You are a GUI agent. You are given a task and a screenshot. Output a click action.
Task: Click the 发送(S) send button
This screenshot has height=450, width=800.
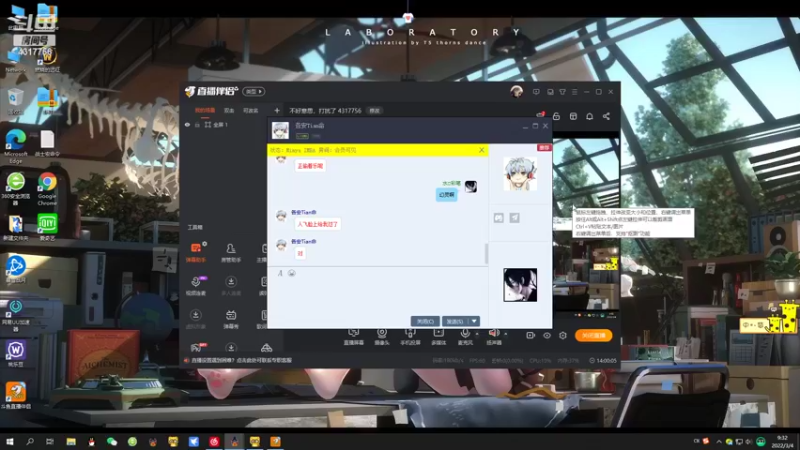pyautogui.click(x=455, y=321)
